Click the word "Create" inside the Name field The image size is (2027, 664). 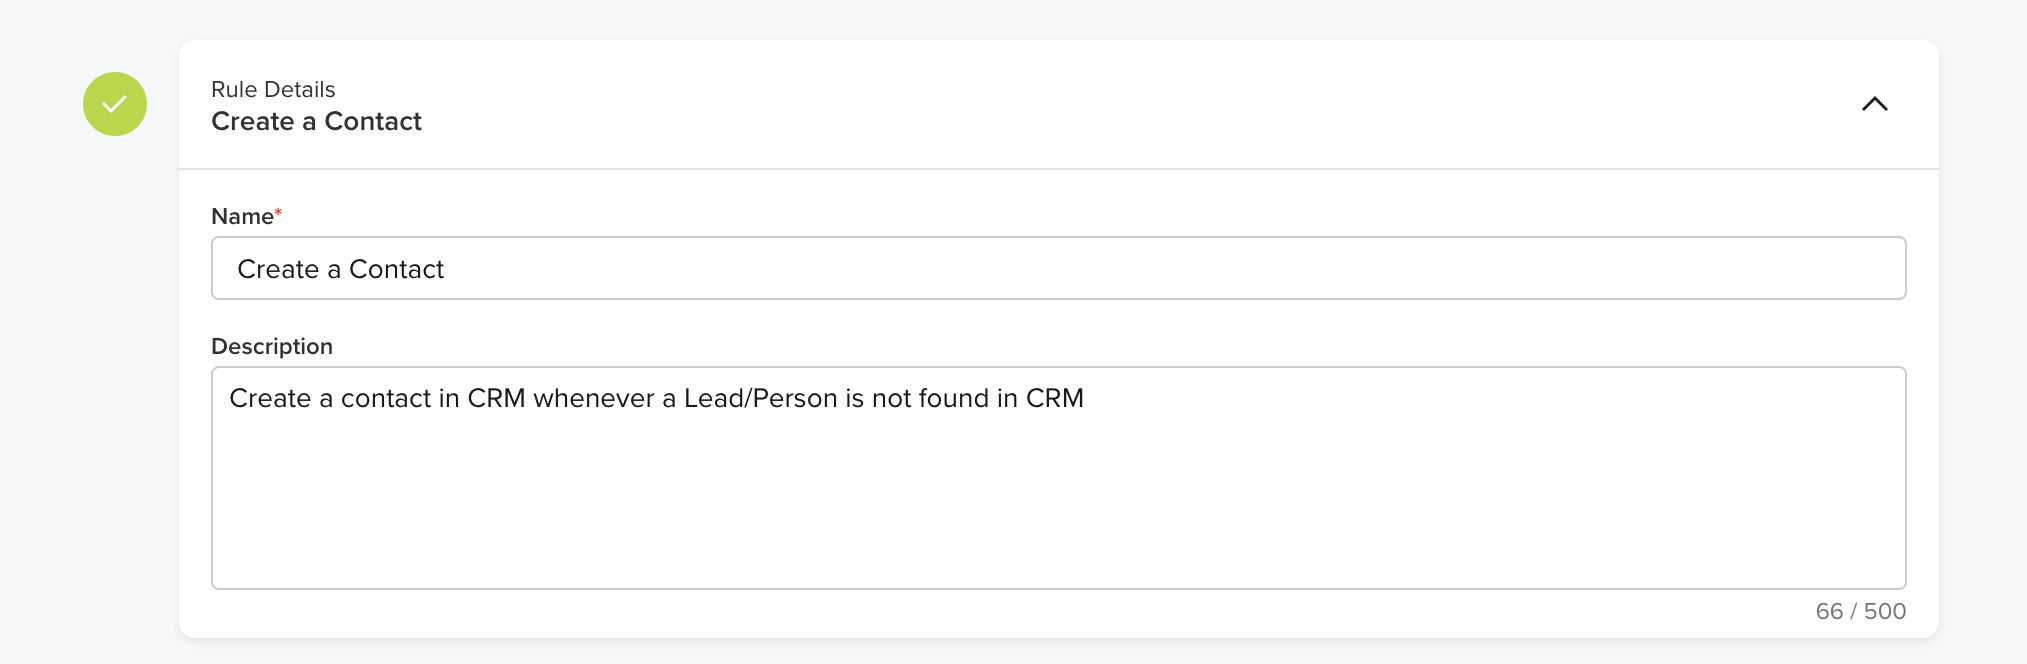278,269
